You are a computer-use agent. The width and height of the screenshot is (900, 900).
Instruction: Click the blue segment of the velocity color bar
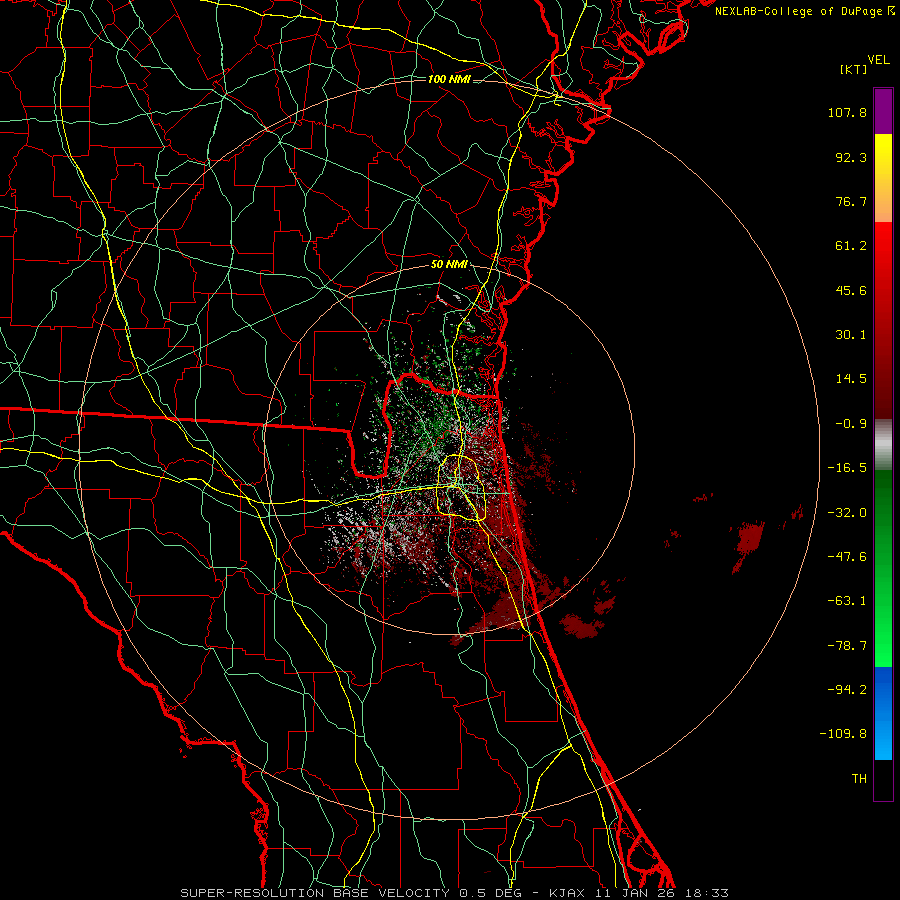point(883,713)
